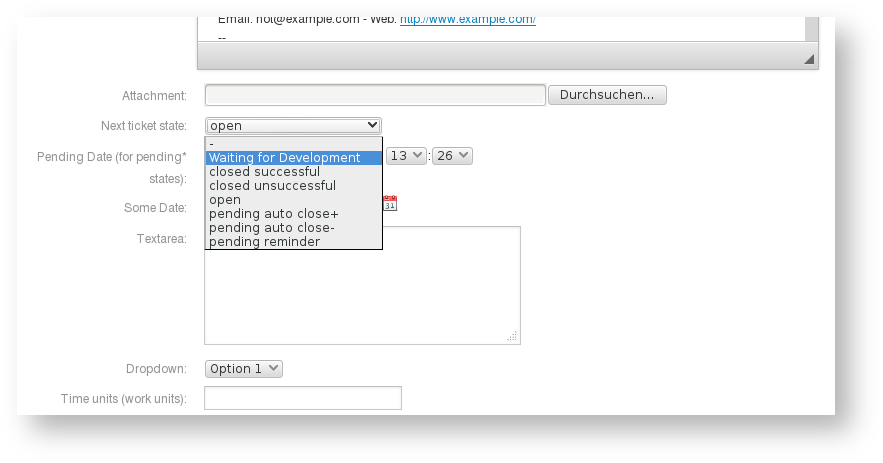Choose "pending auto close+" state
The width and height of the screenshot is (883, 463).
click(293, 214)
